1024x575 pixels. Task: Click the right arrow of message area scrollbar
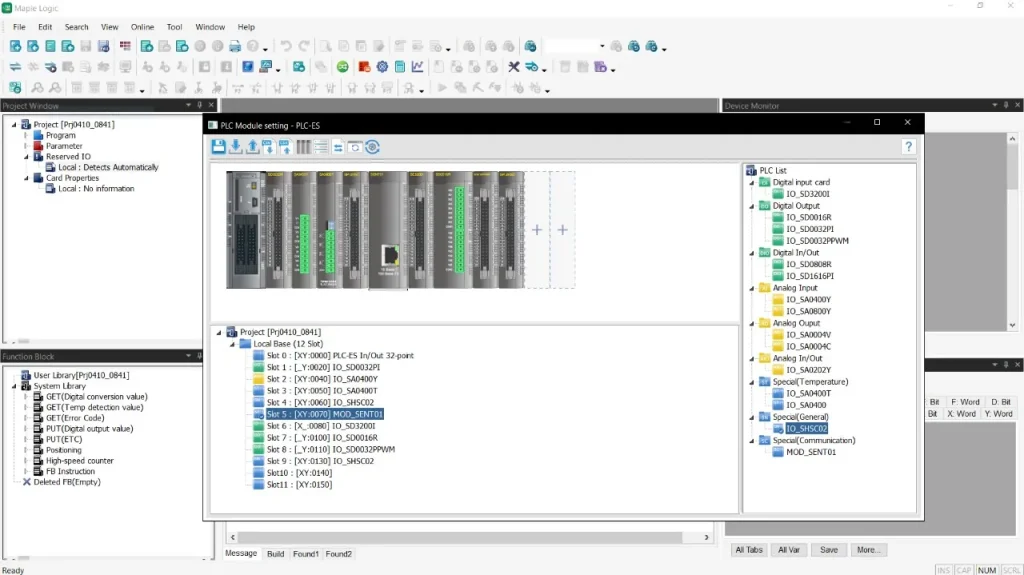(707, 537)
